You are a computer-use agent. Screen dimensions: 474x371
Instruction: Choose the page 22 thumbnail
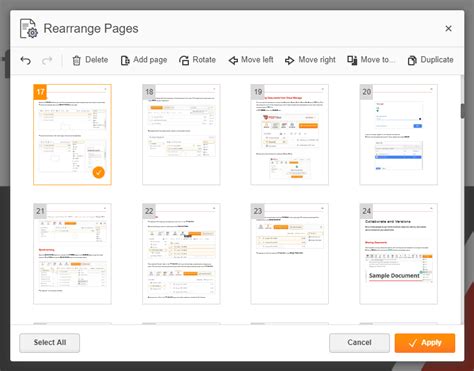pos(181,254)
